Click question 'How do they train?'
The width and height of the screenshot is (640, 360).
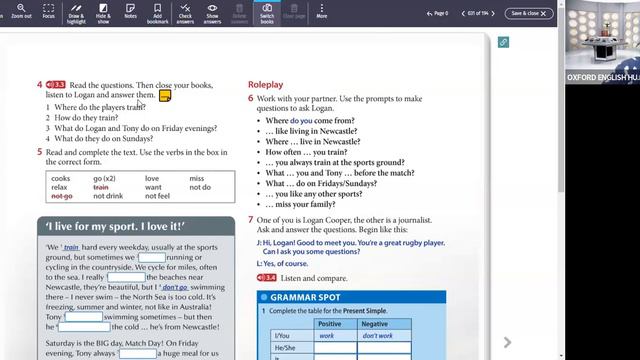(x=86, y=118)
